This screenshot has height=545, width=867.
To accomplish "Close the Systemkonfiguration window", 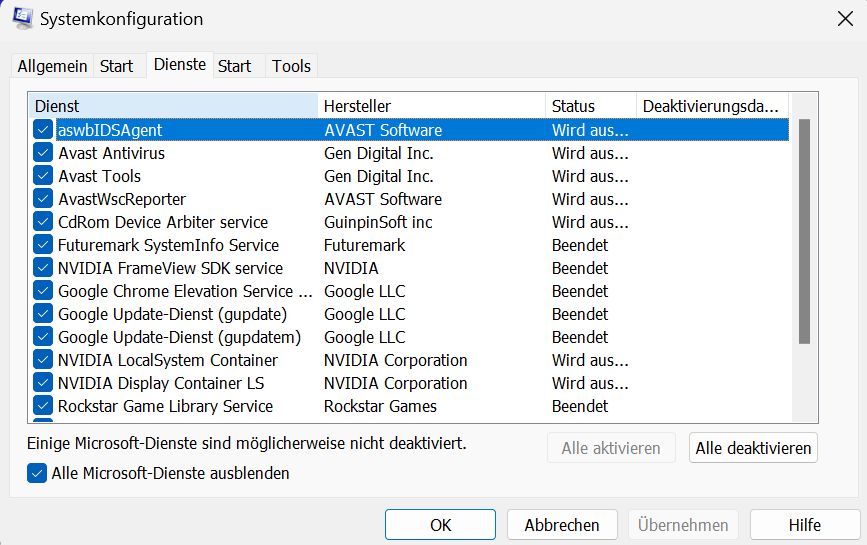I will coord(845,19).
